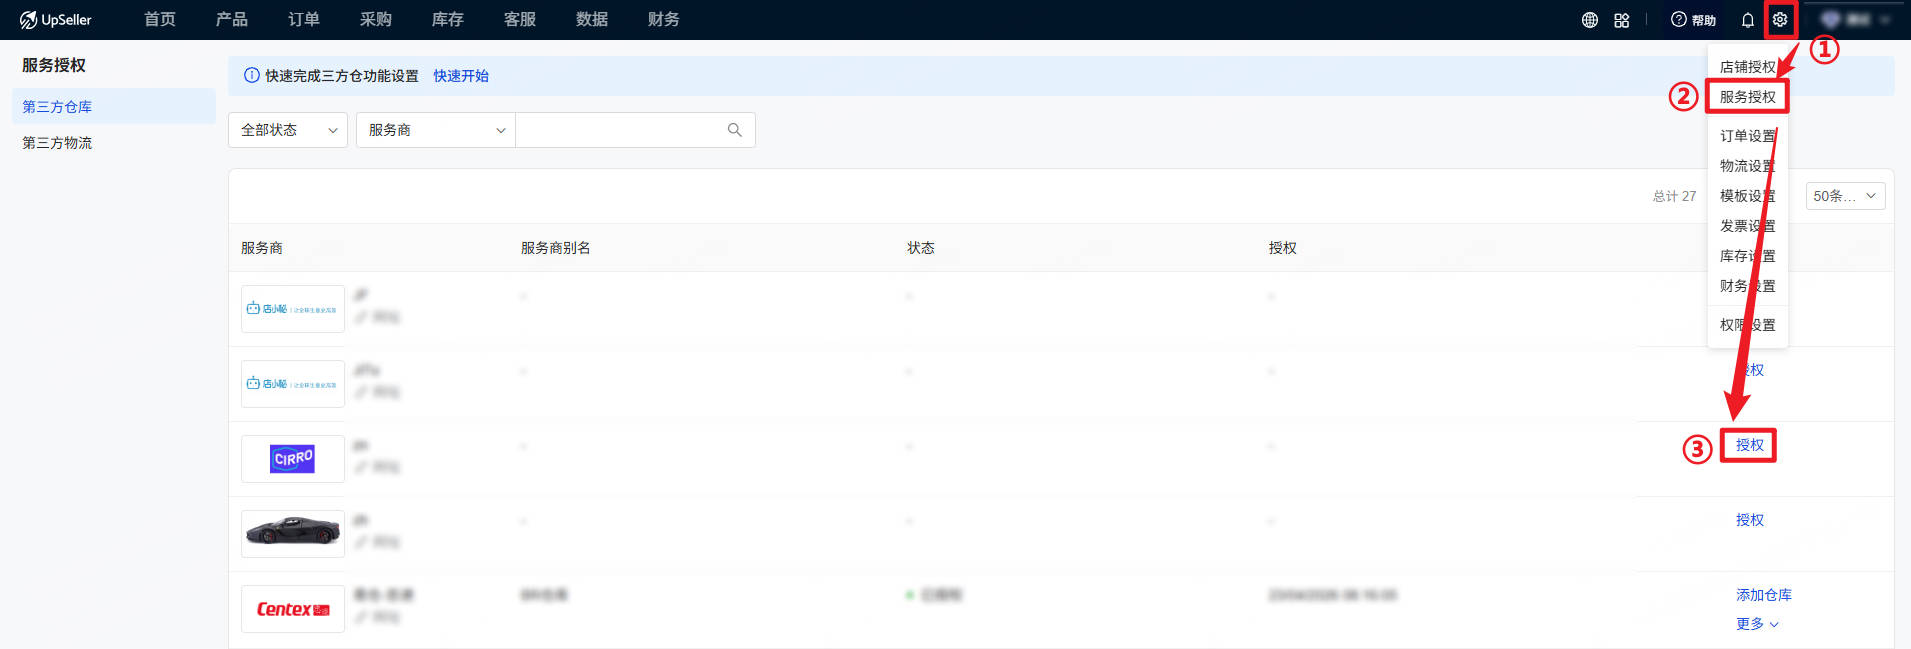Choose 订单设置 from settings menu
Screen dimensions: 1911x649
pos(1748,136)
